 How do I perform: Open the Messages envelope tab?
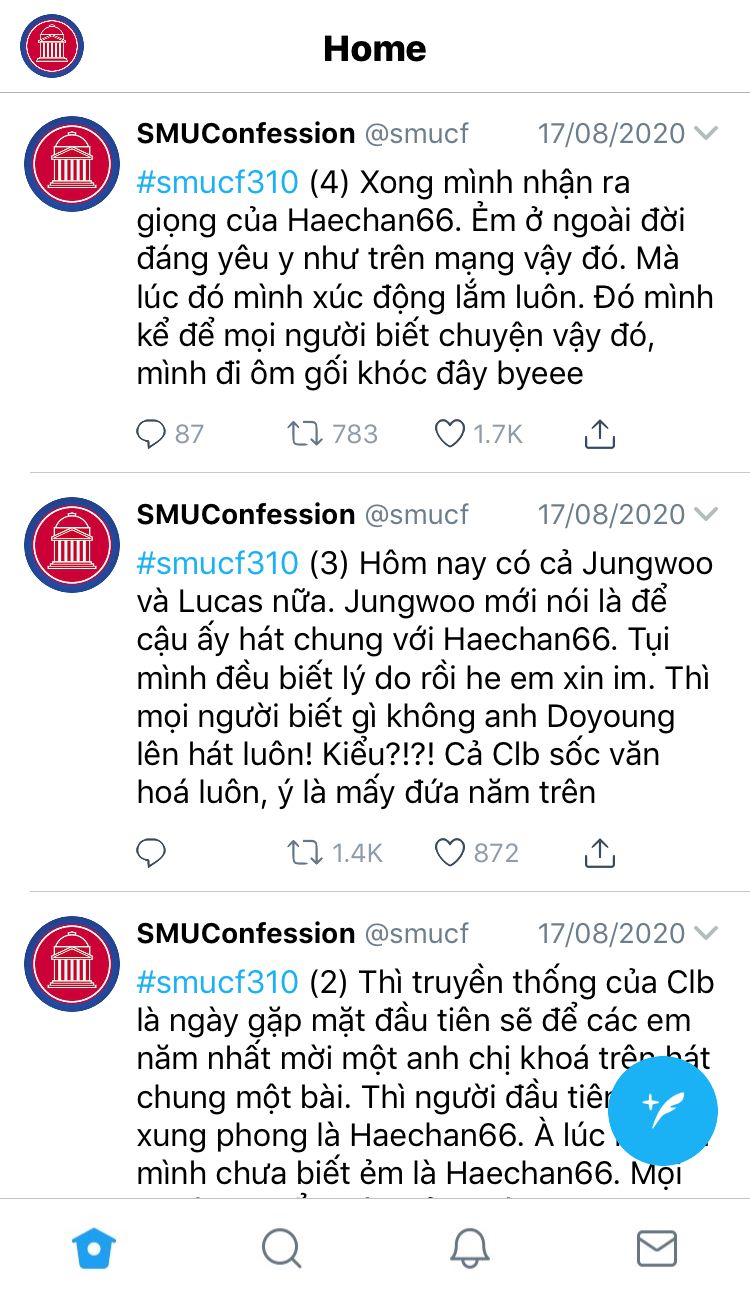657,1248
